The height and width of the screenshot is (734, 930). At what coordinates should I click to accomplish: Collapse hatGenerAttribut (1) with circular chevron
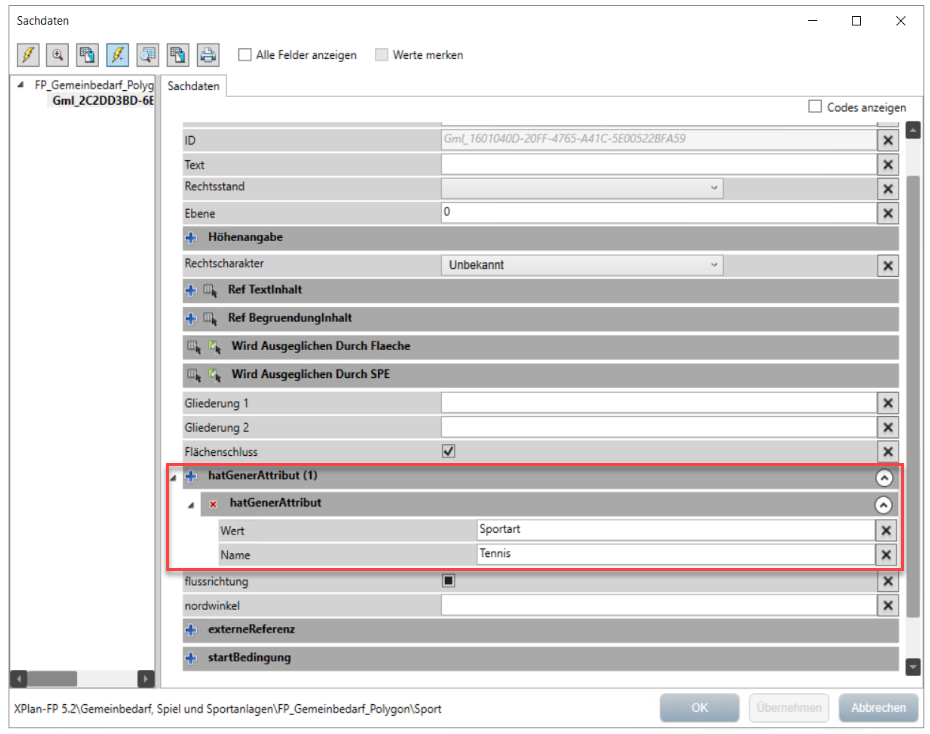click(884, 477)
